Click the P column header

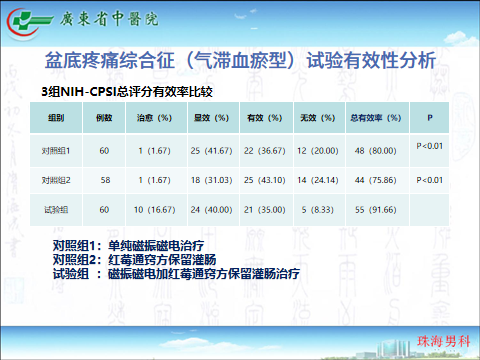click(x=430, y=118)
